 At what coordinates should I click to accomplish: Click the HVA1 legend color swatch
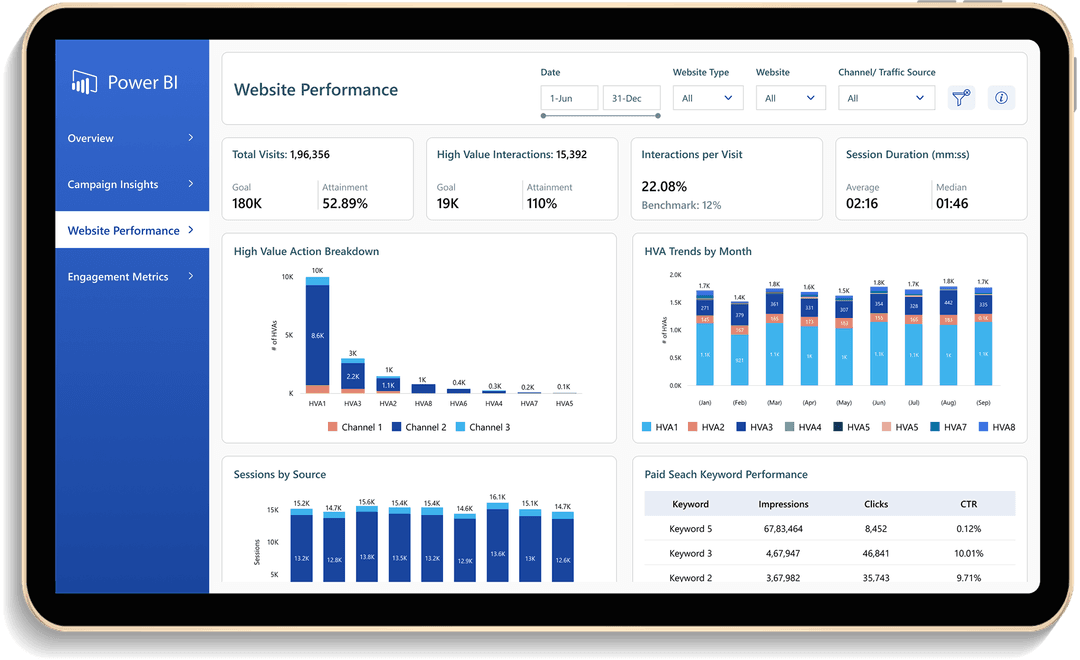click(x=647, y=428)
